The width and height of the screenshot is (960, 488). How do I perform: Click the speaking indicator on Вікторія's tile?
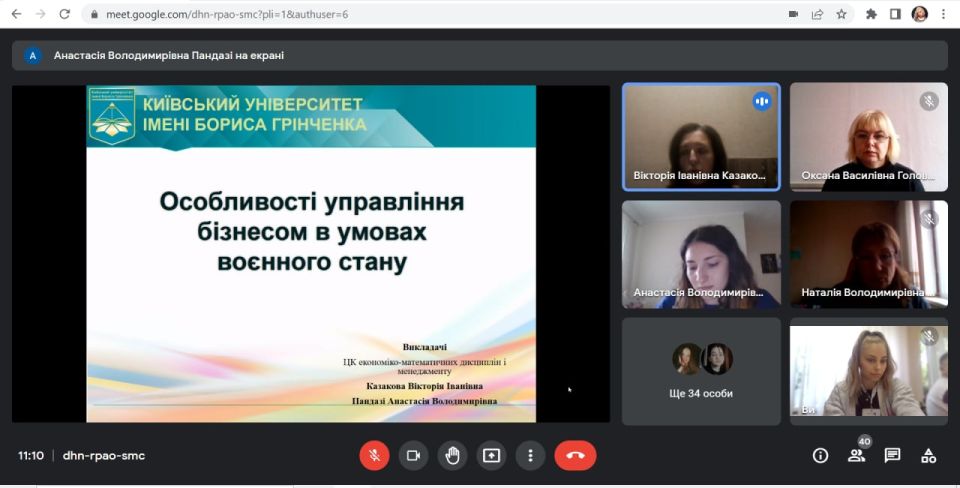click(x=762, y=101)
